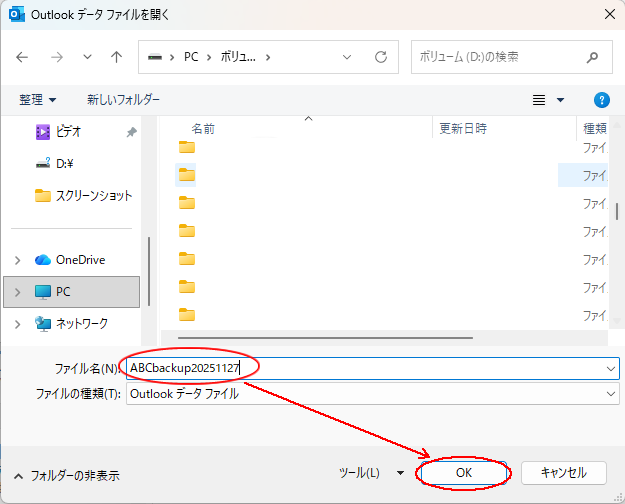This screenshot has height=504, width=625.
Task: Open the blue help icon
Action: coord(601,100)
